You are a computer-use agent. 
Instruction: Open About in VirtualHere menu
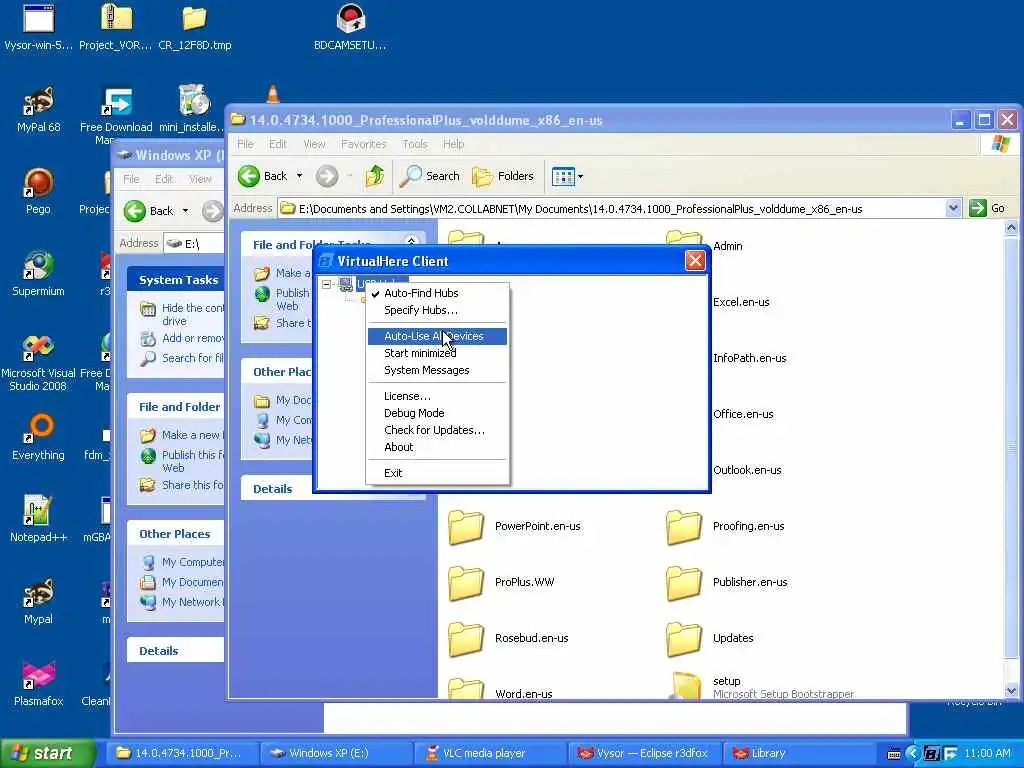pos(437,447)
